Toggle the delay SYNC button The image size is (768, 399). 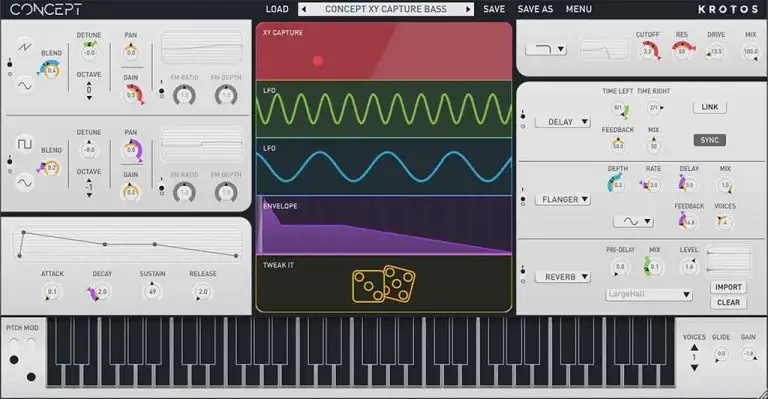(x=709, y=140)
